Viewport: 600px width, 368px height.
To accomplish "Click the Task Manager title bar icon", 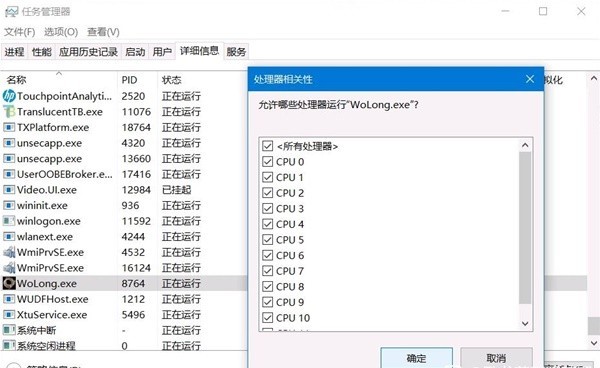I will 11,11.
